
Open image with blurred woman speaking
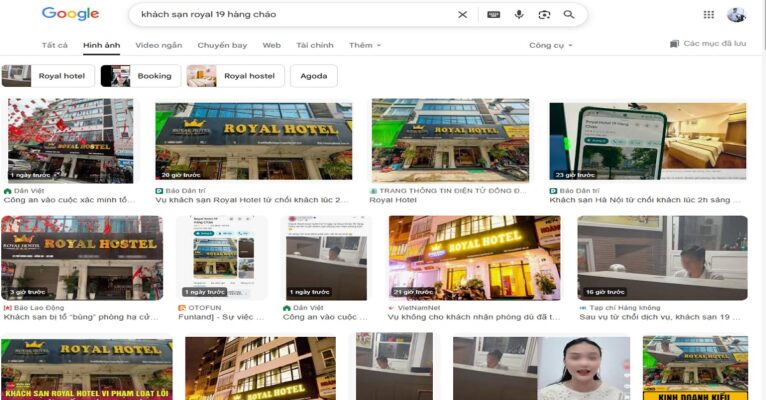[541, 368]
